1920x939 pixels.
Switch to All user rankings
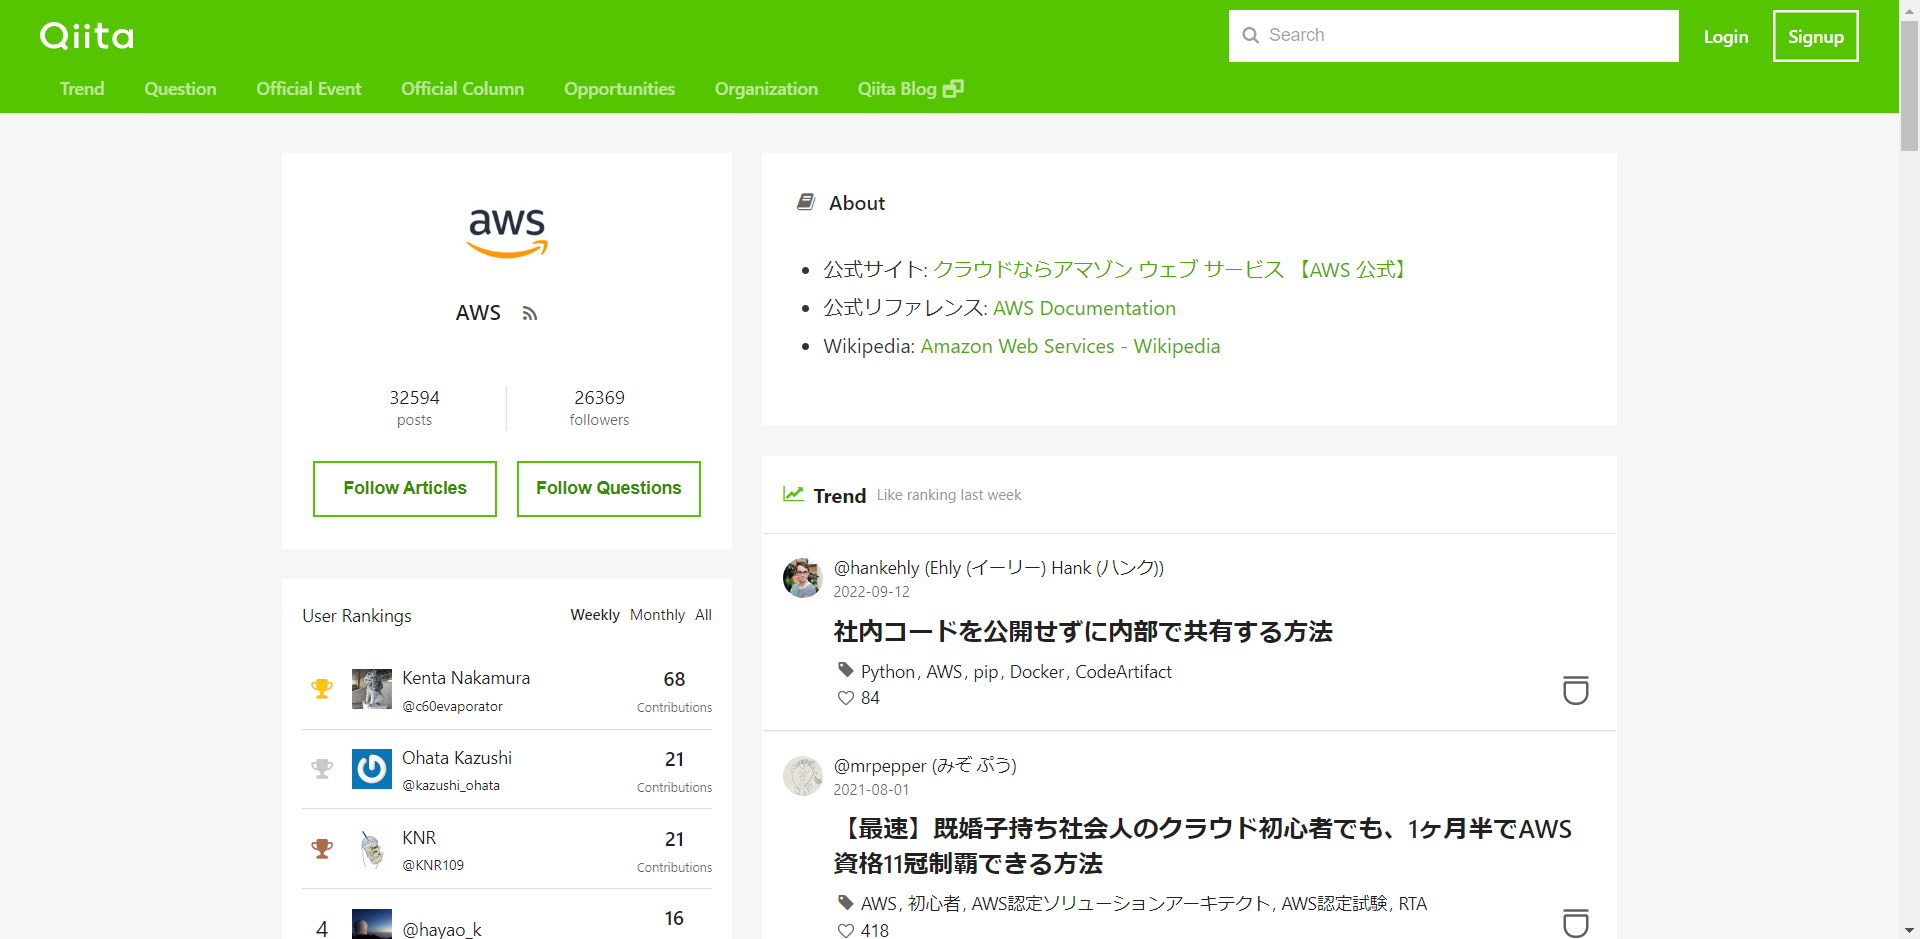[x=704, y=615]
